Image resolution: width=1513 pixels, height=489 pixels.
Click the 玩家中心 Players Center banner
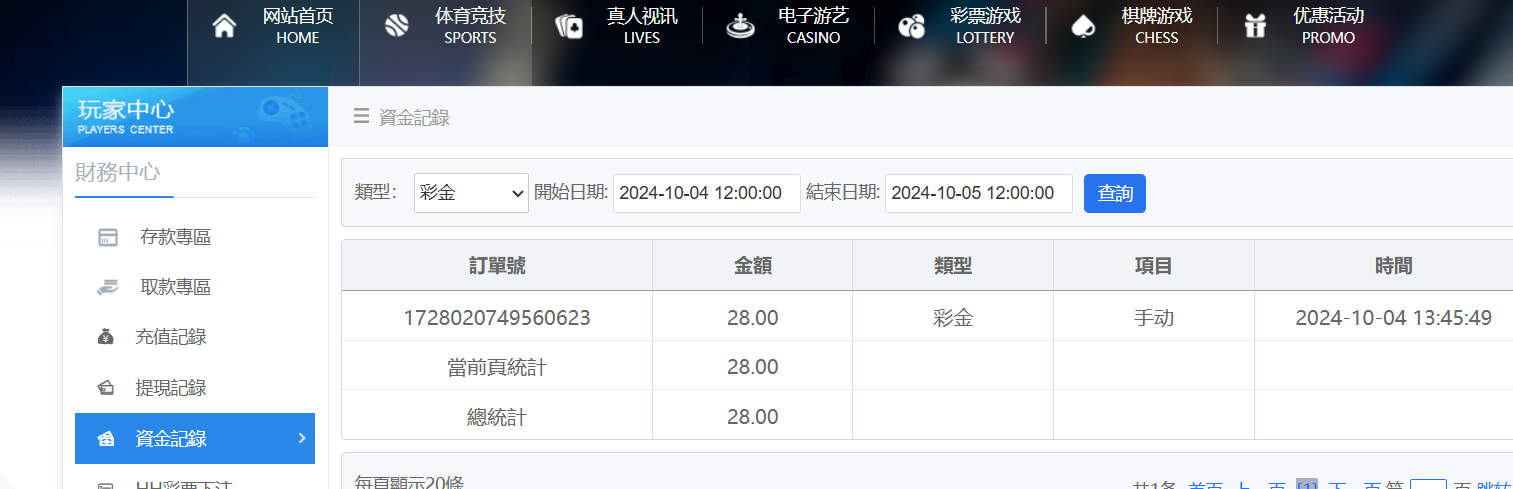tap(195, 117)
